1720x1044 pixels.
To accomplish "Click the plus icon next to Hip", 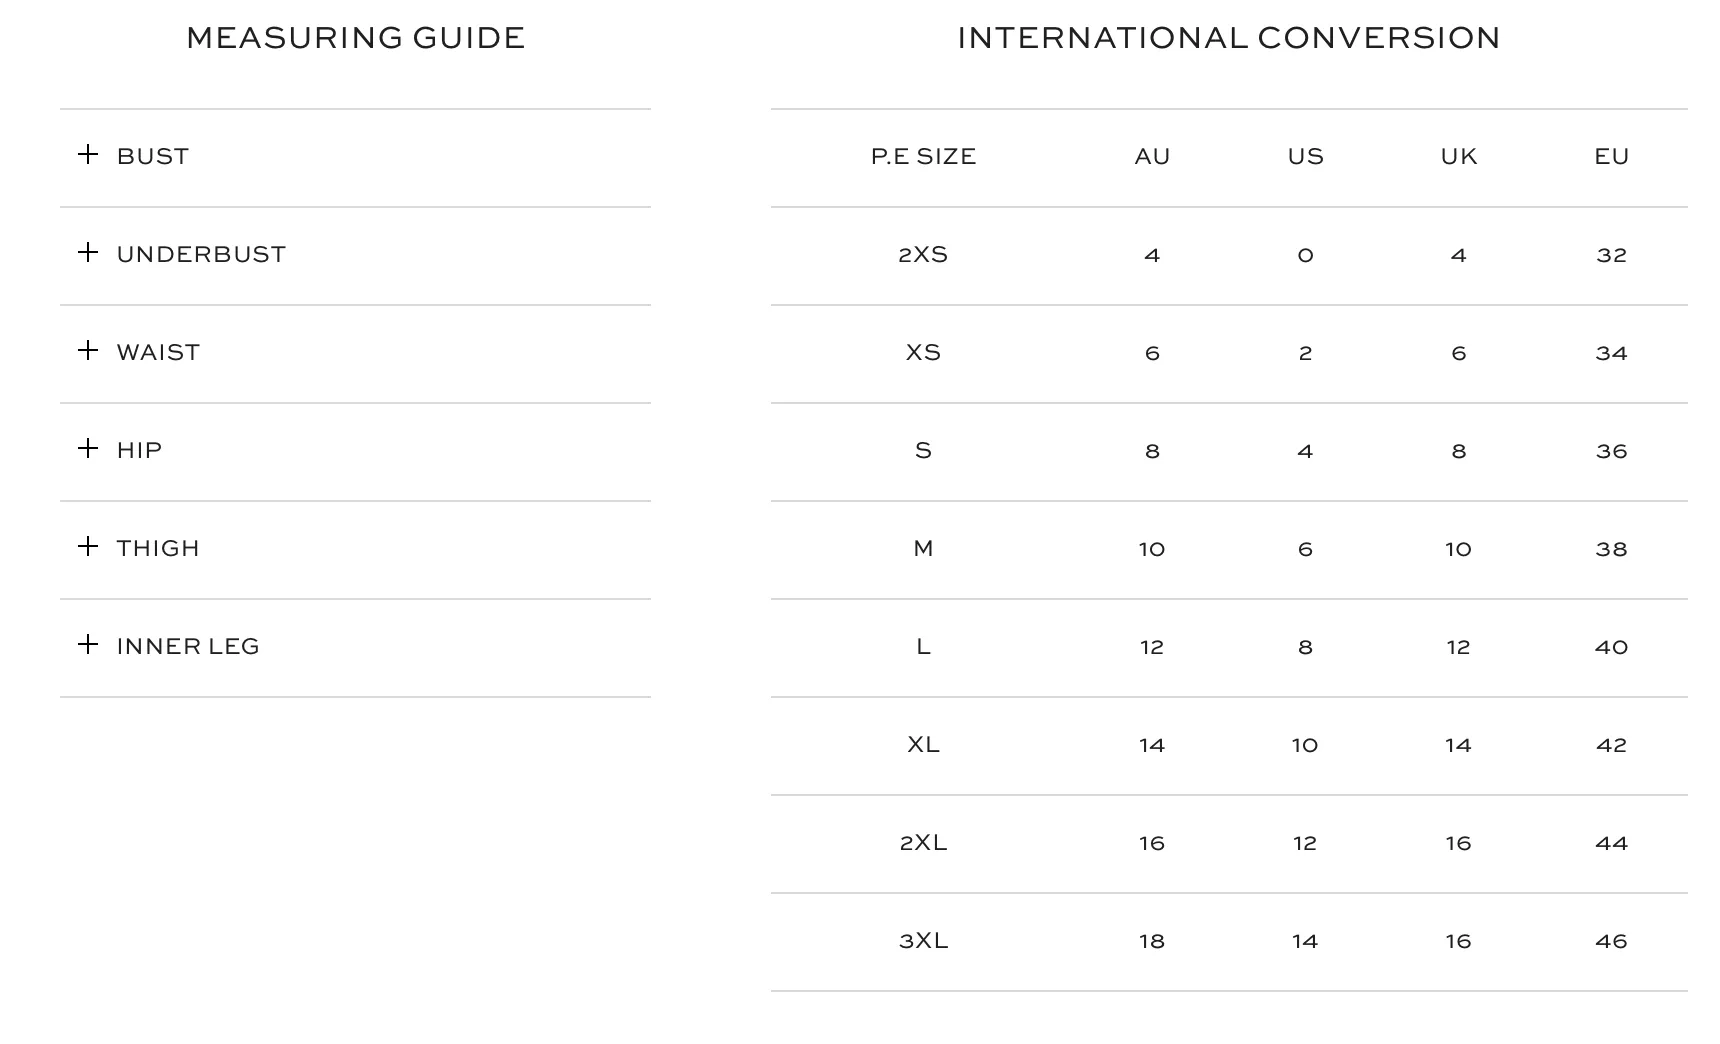I will click(88, 448).
